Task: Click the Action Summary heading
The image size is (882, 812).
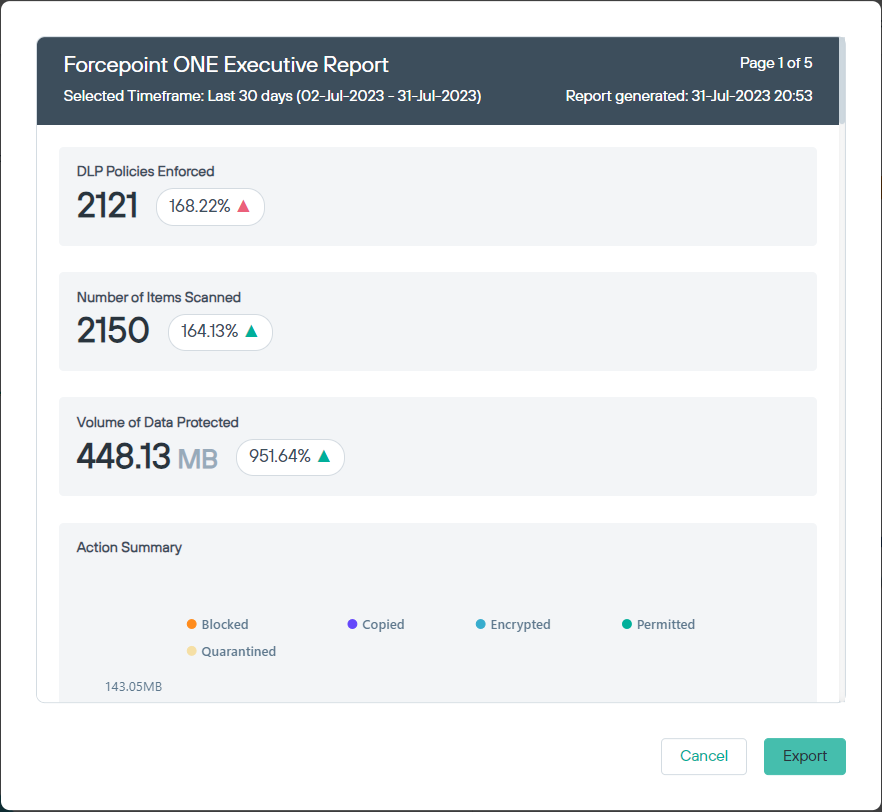Action: (129, 547)
